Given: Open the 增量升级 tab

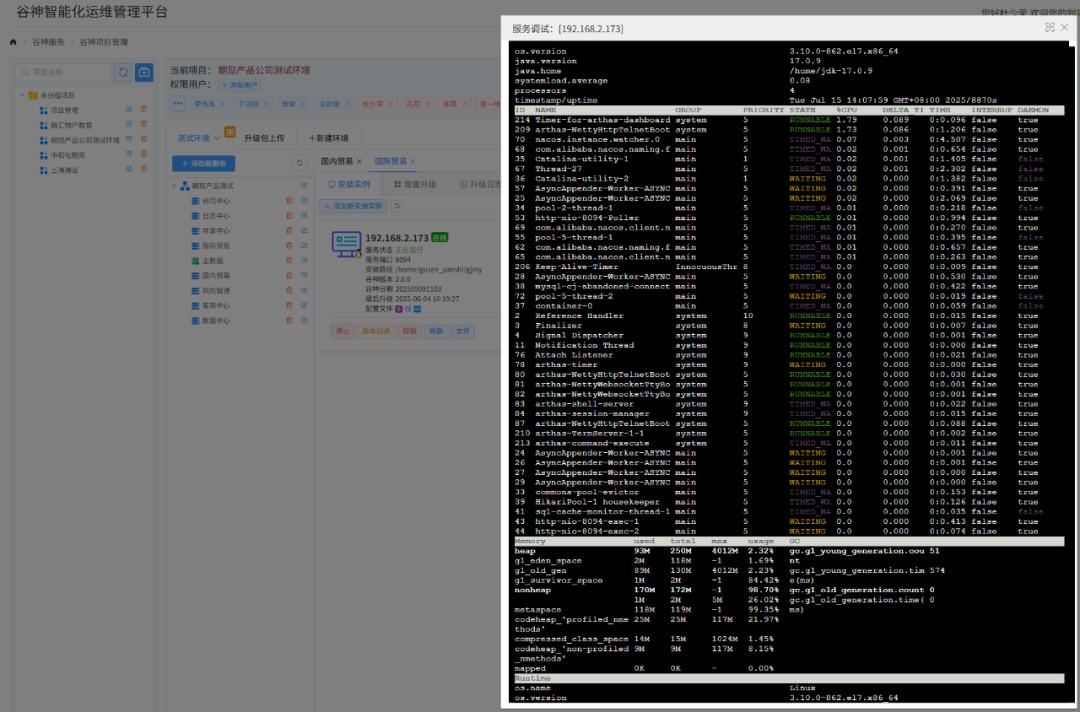Looking at the screenshot, I should point(415,185).
